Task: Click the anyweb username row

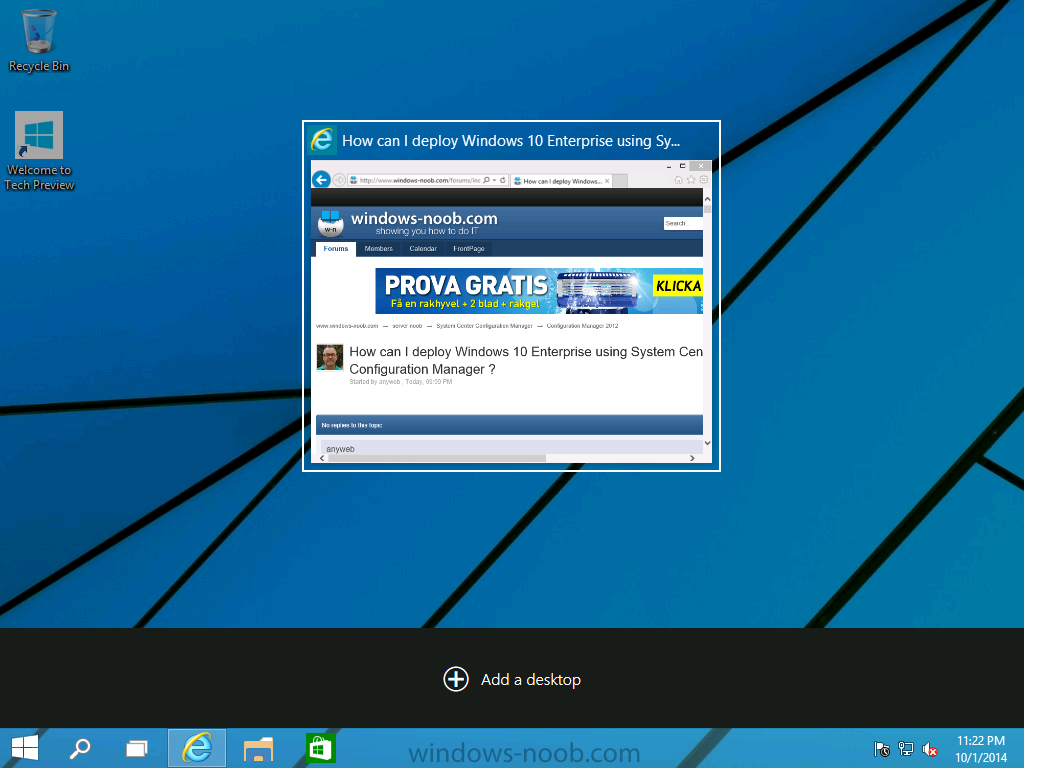Action: click(x=512, y=448)
